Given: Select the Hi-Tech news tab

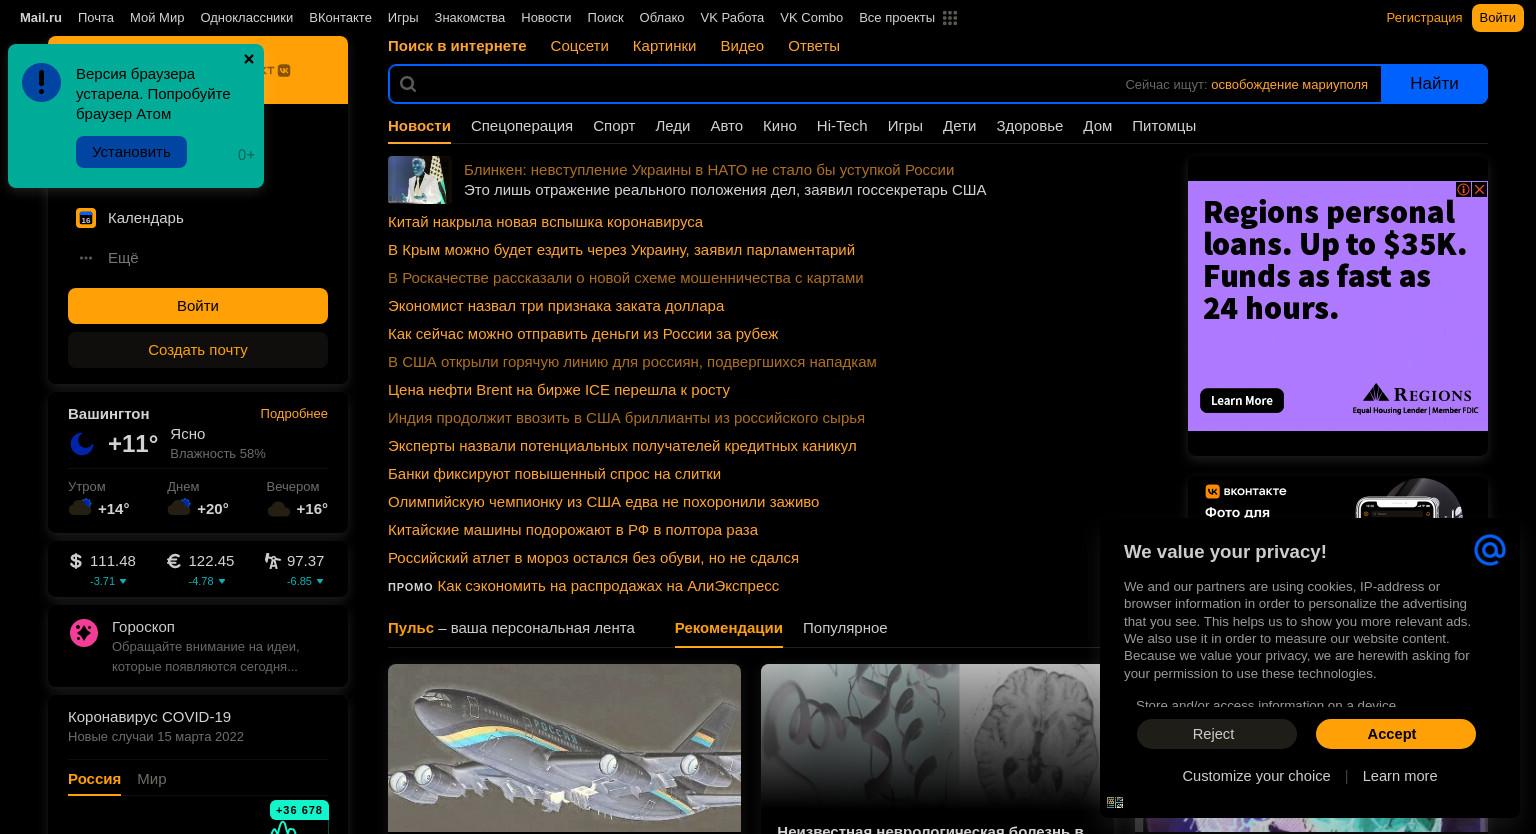Looking at the screenshot, I should (842, 126).
